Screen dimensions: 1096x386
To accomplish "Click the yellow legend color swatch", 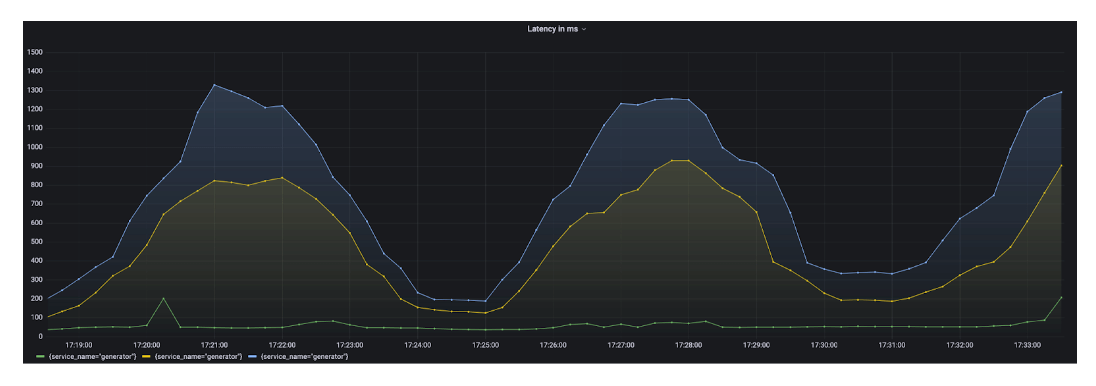I will pyautogui.click(x=147, y=357).
